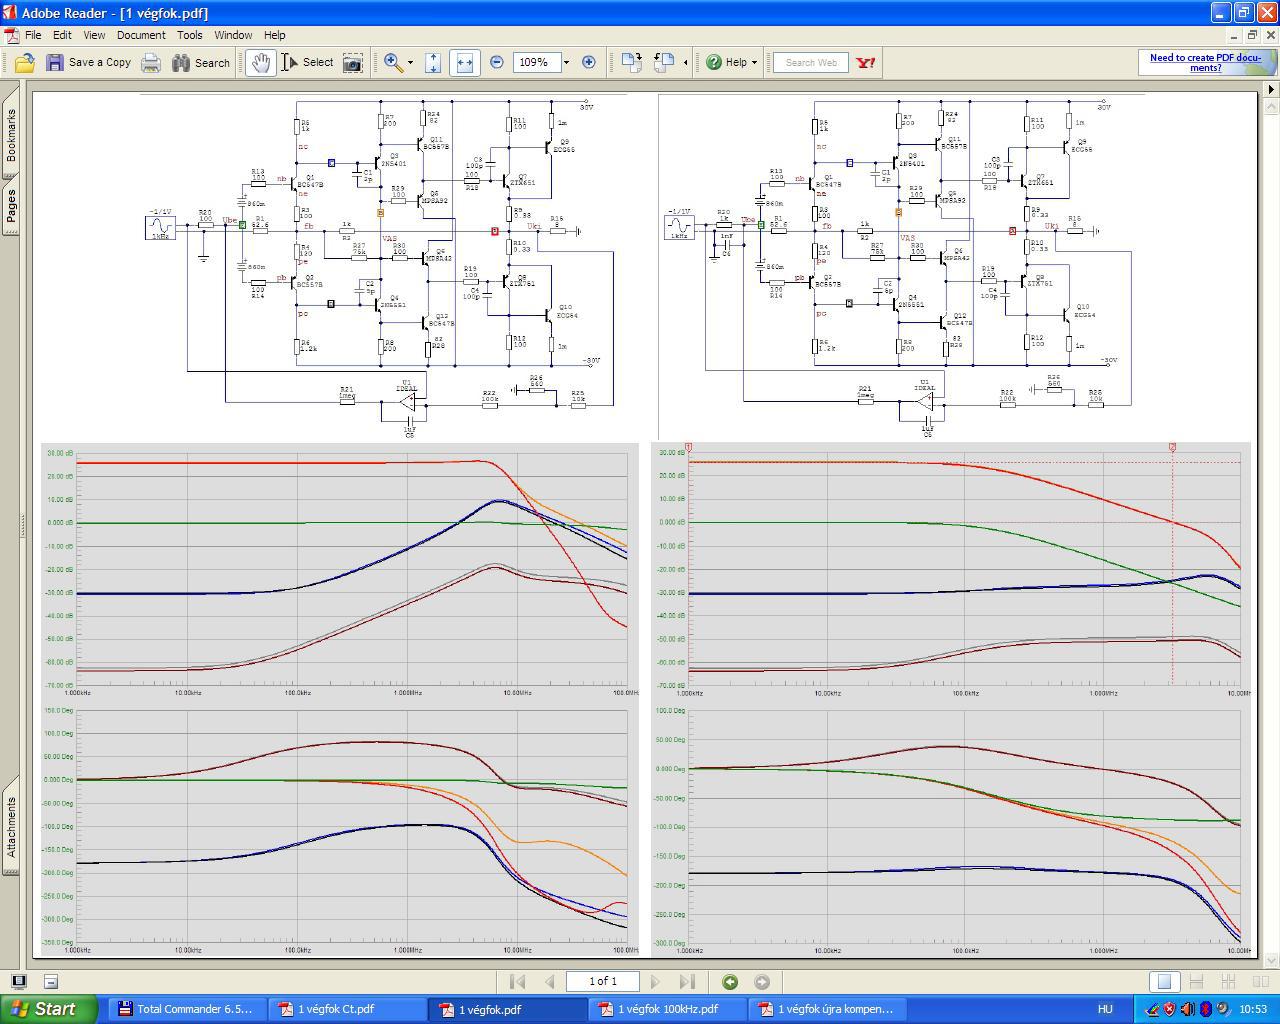Open the Edit menu
The height and width of the screenshot is (1024, 1280).
[x=62, y=35]
